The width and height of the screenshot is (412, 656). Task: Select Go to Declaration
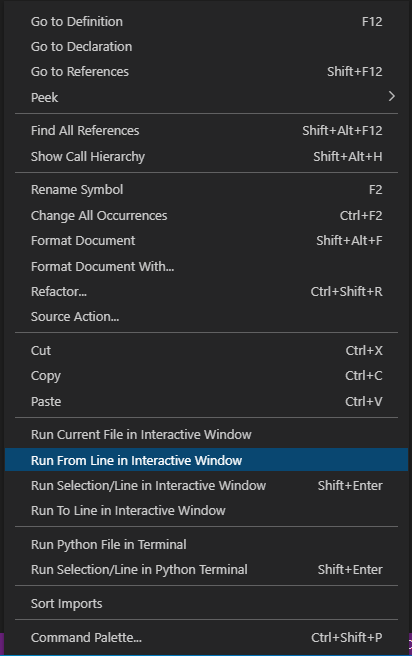[206, 46]
